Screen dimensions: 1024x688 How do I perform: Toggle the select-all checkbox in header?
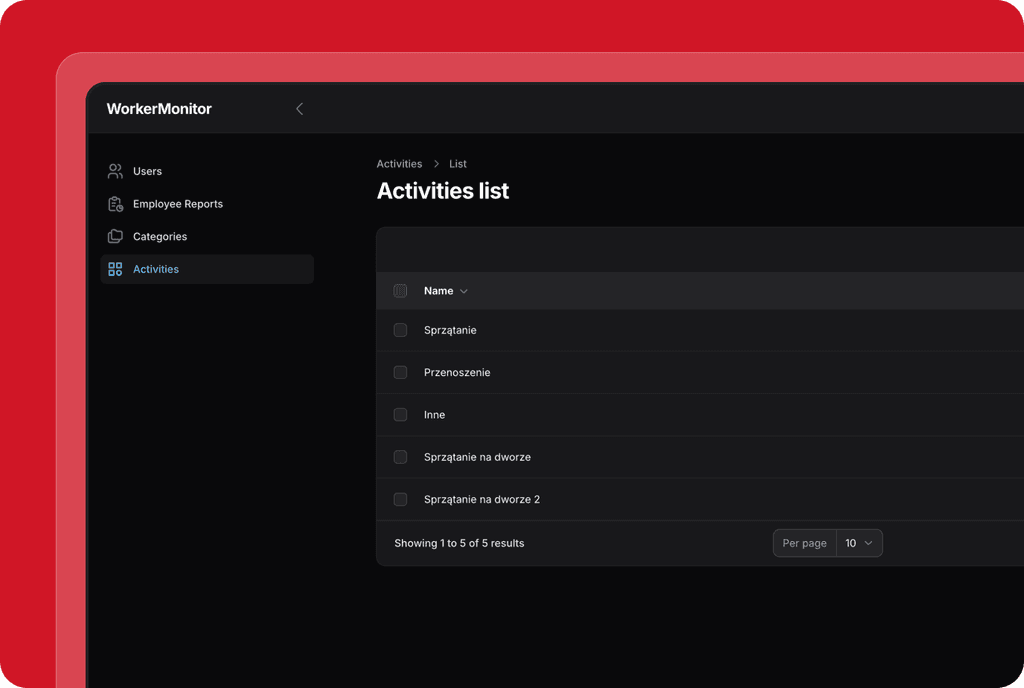pos(400,290)
